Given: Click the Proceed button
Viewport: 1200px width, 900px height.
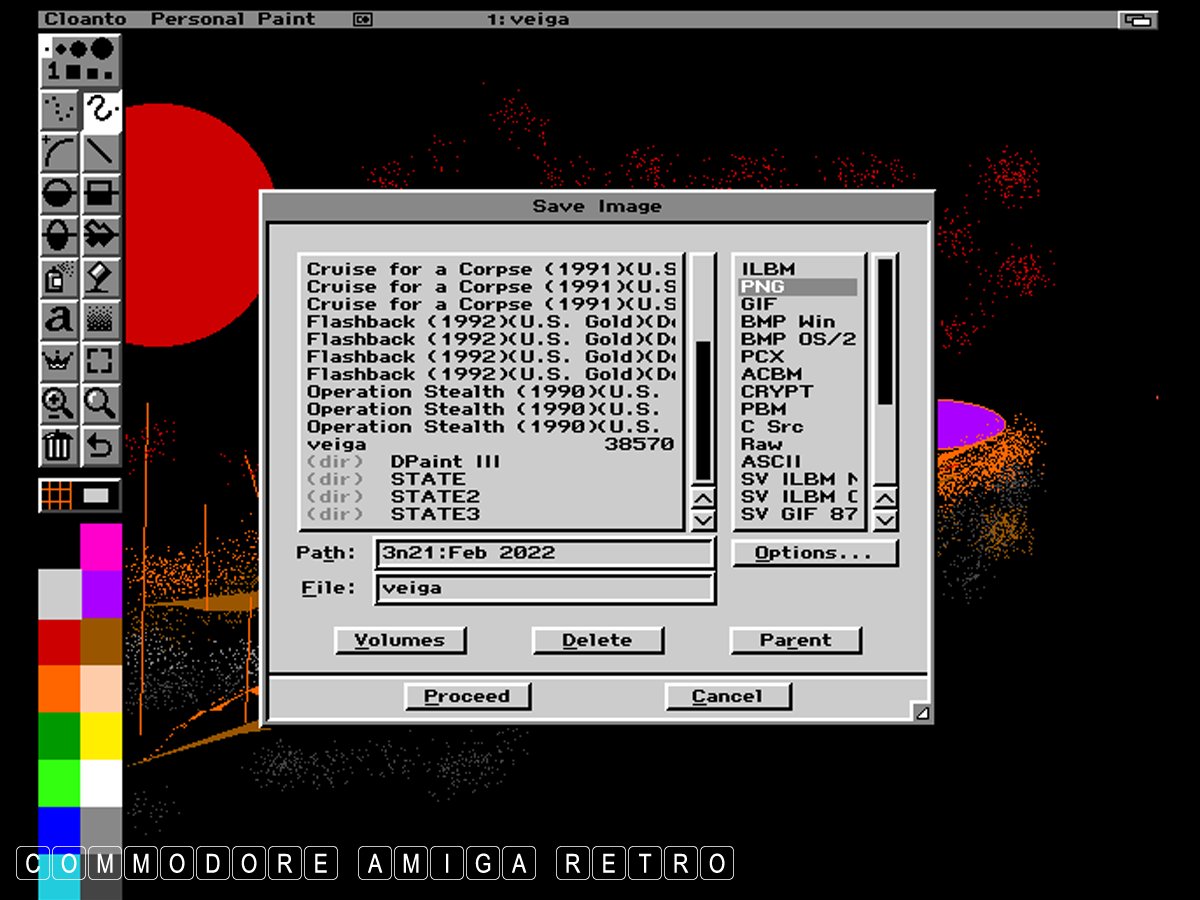Looking at the screenshot, I should 467,696.
